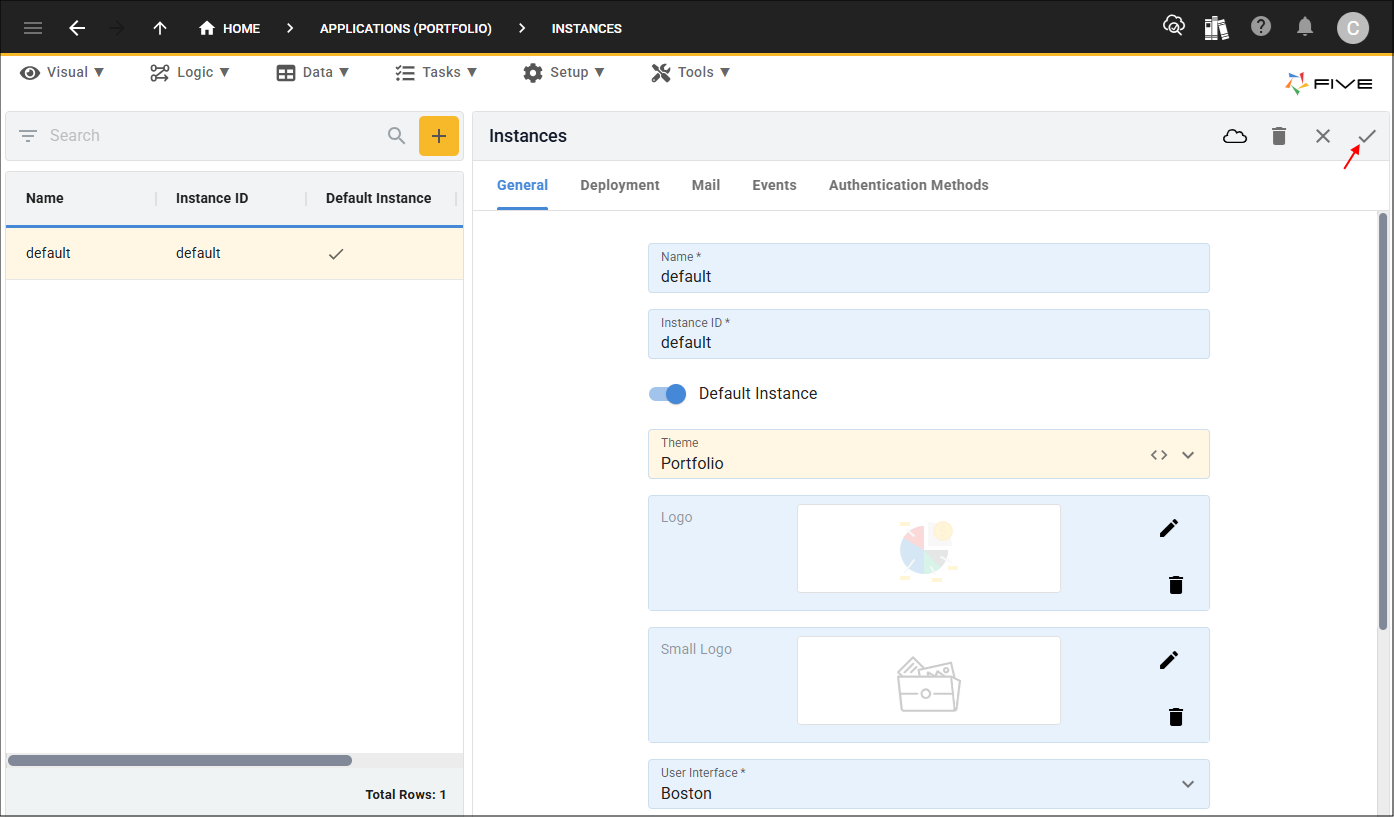Switch to Authentication Methods tab
This screenshot has height=817, width=1394.
(909, 185)
